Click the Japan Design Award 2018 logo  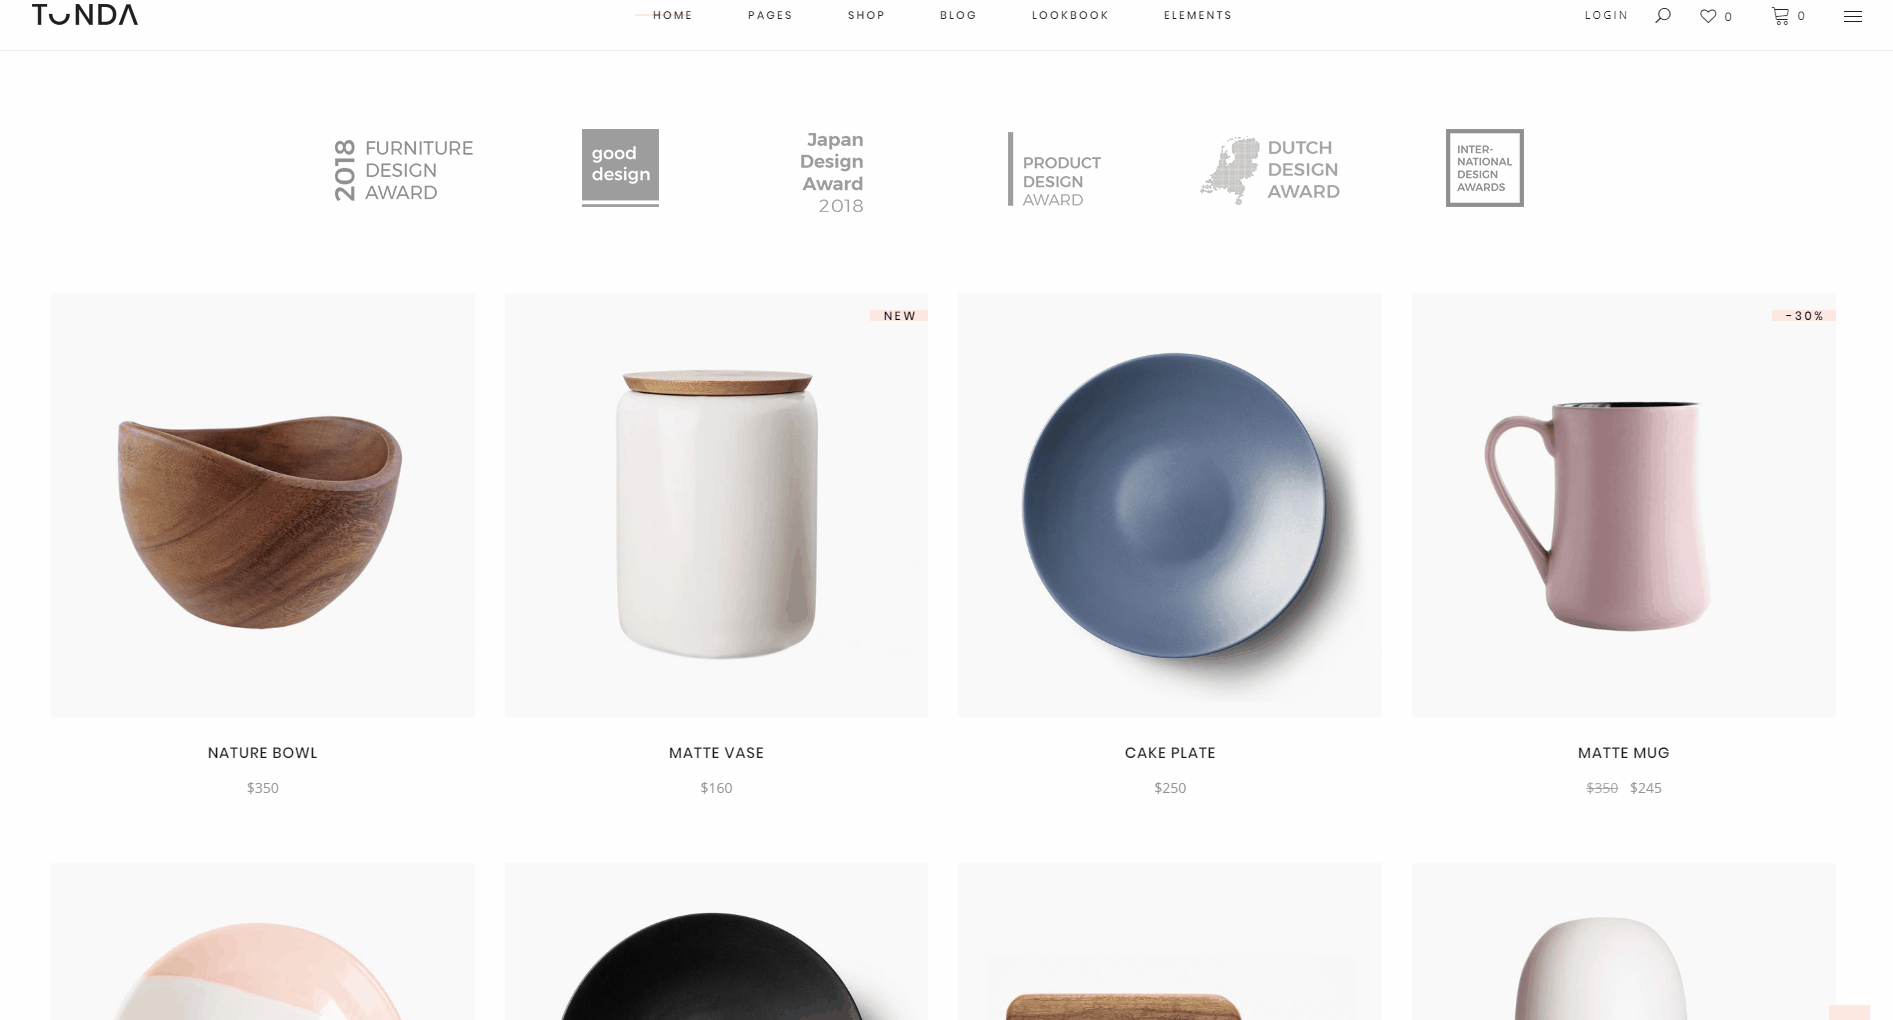click(832, 172)
